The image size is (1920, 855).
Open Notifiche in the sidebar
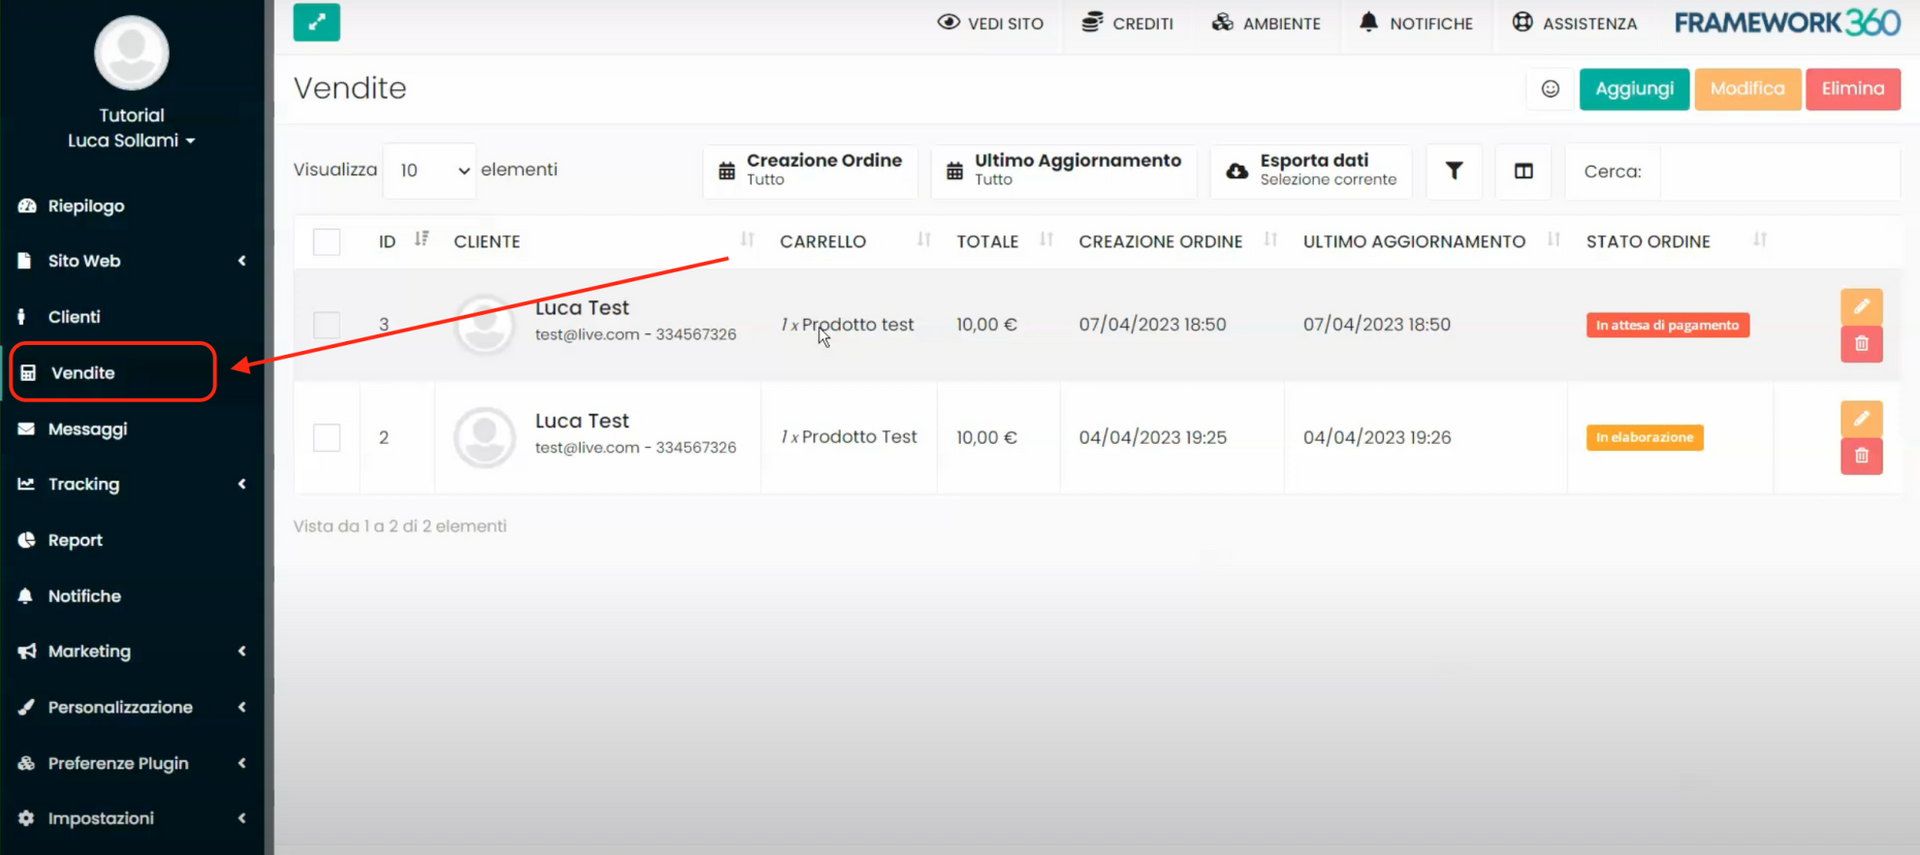point(85,596)
